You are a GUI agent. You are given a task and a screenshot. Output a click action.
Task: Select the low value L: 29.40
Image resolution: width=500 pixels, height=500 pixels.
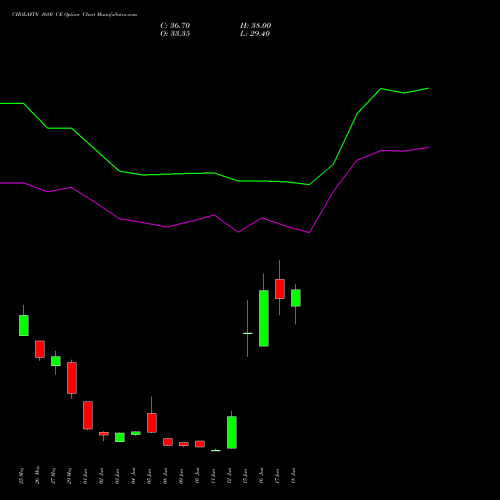point(255,34)
